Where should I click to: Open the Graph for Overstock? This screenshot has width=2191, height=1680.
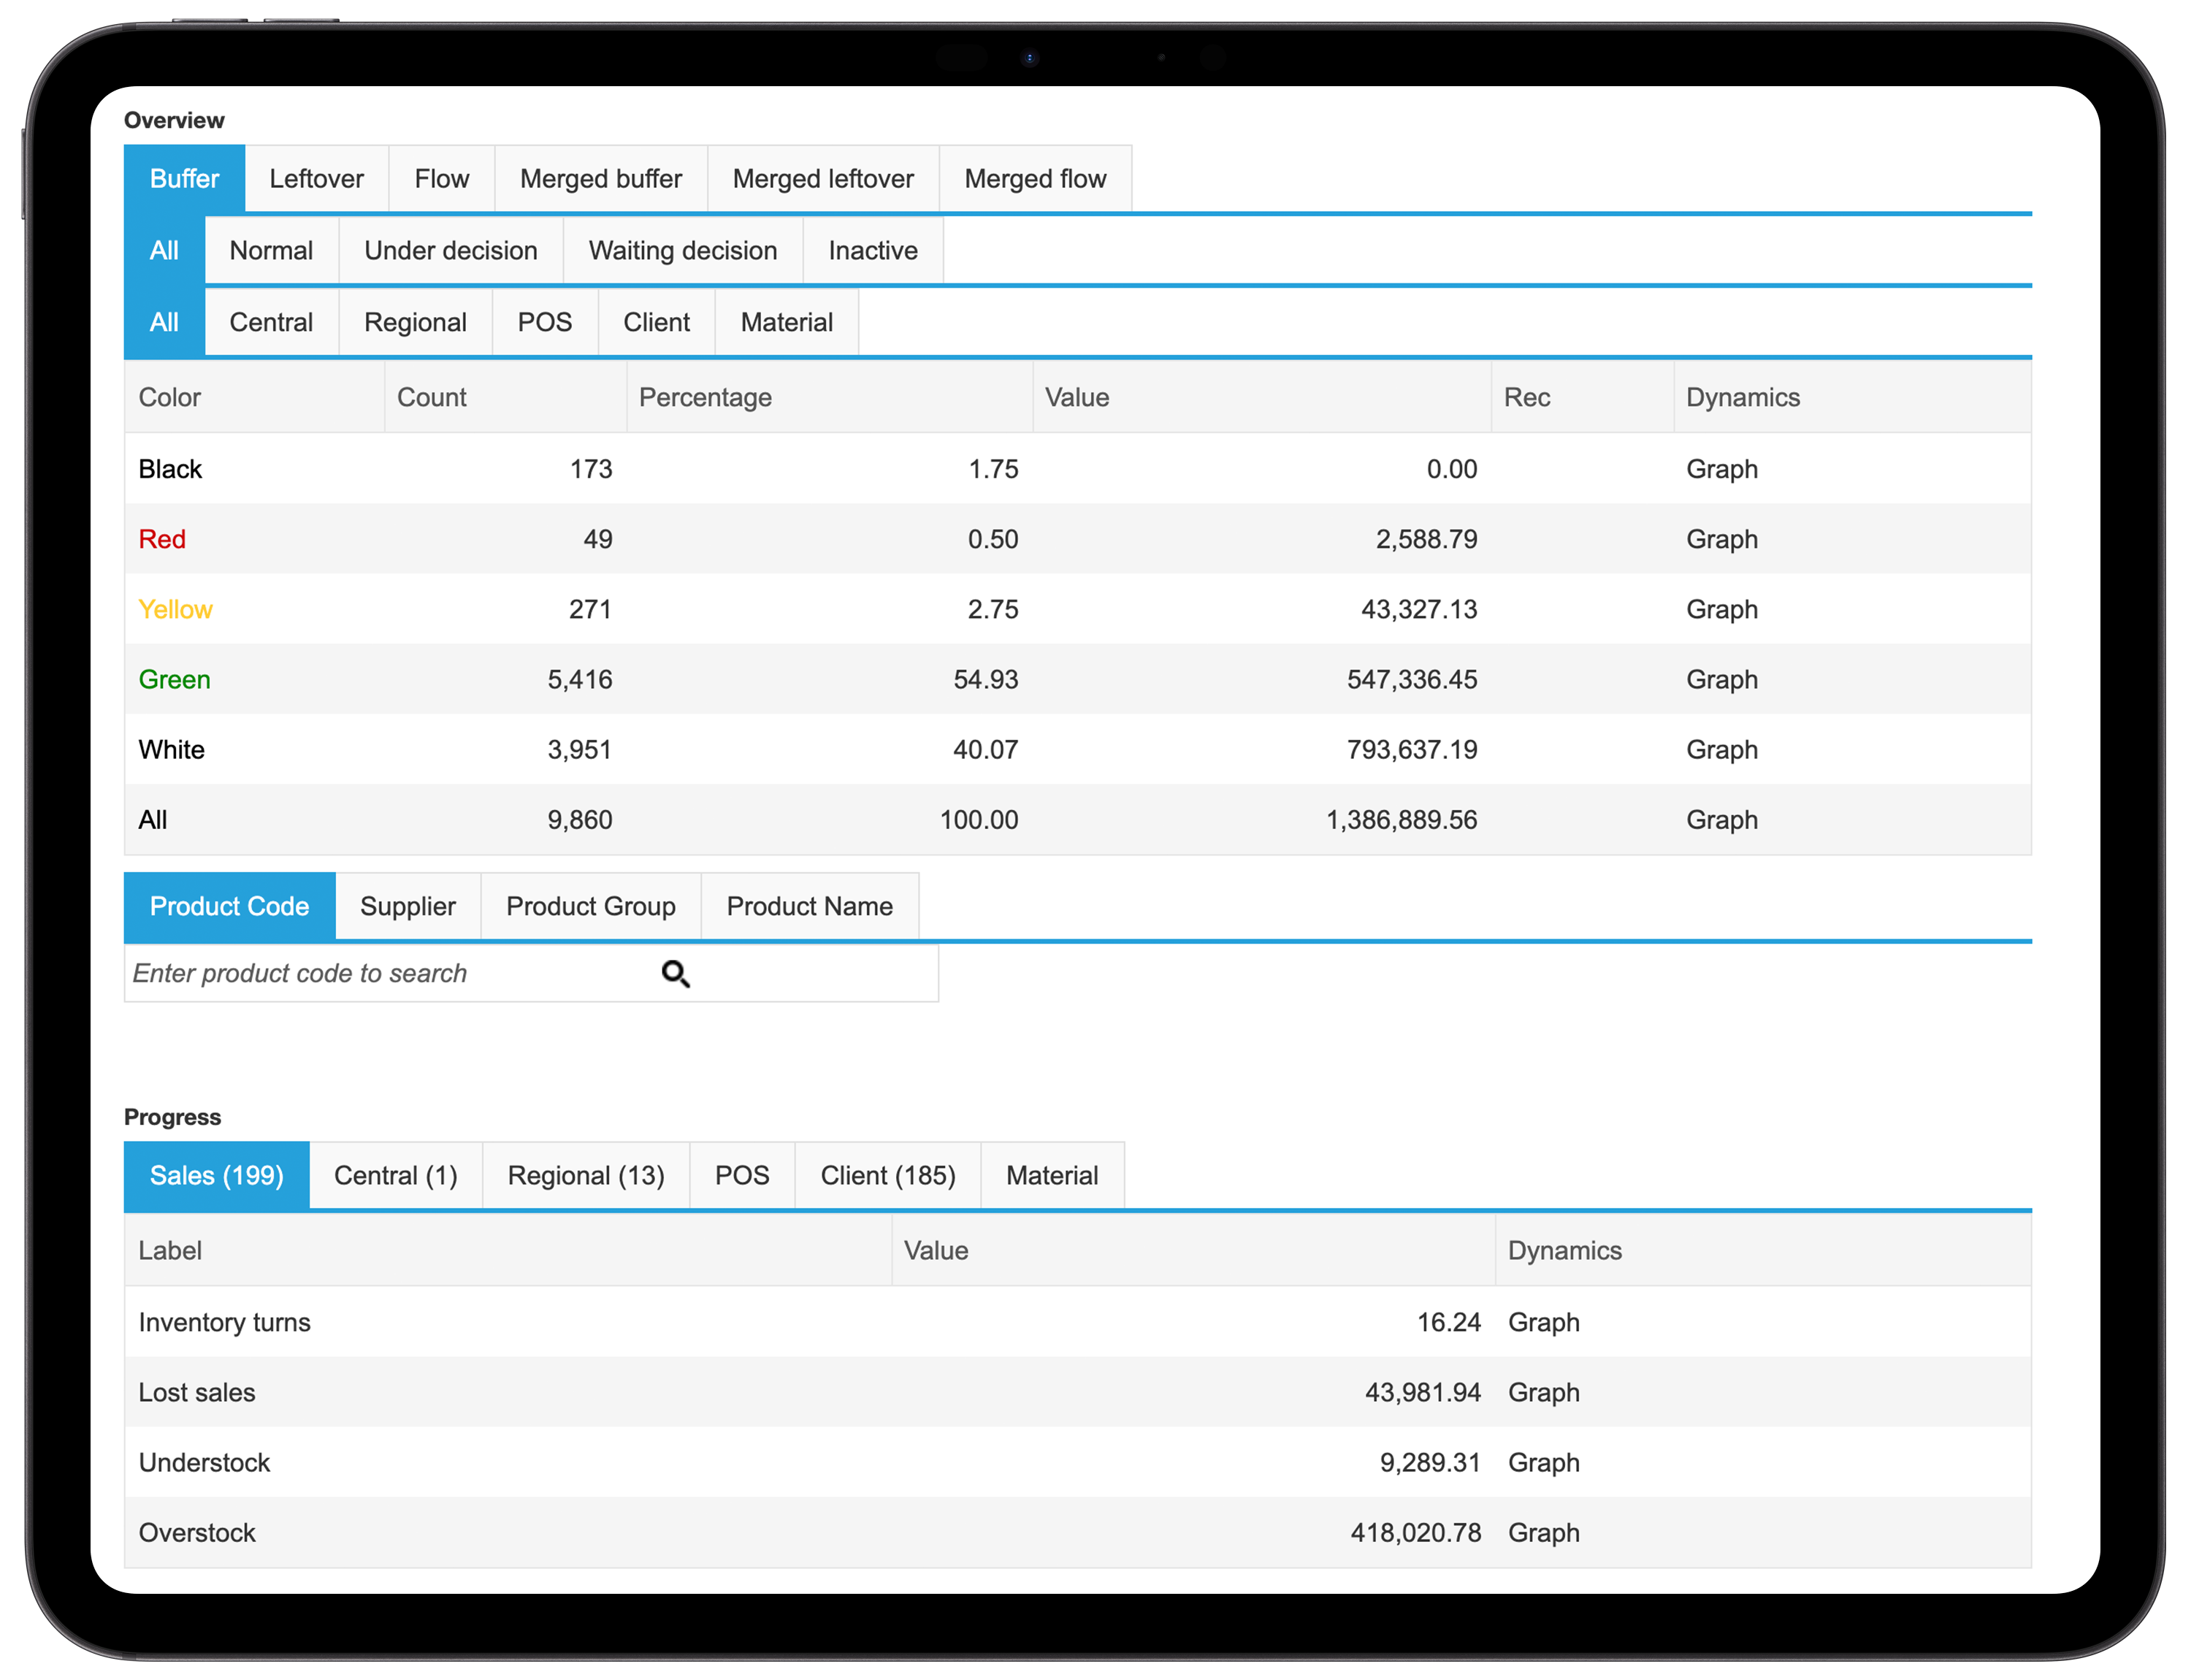[1543, 1532]
